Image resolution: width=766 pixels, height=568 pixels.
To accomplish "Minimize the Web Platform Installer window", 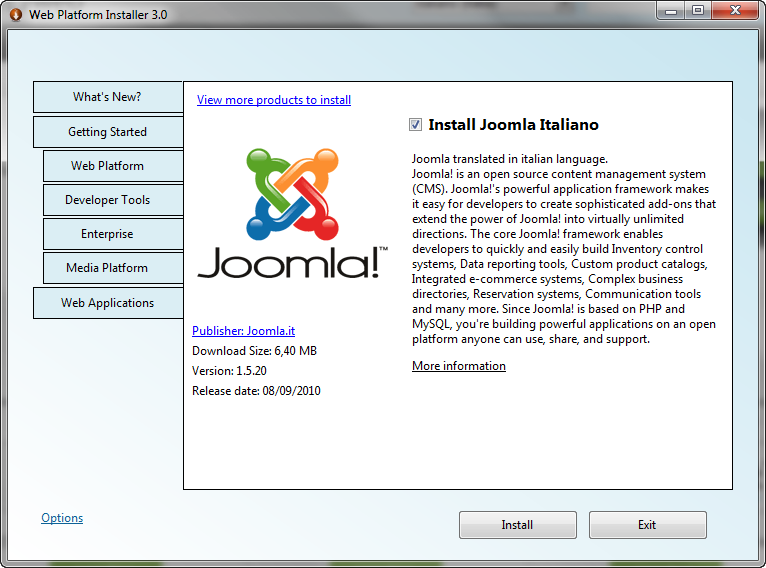I will (x=671, y=11).
